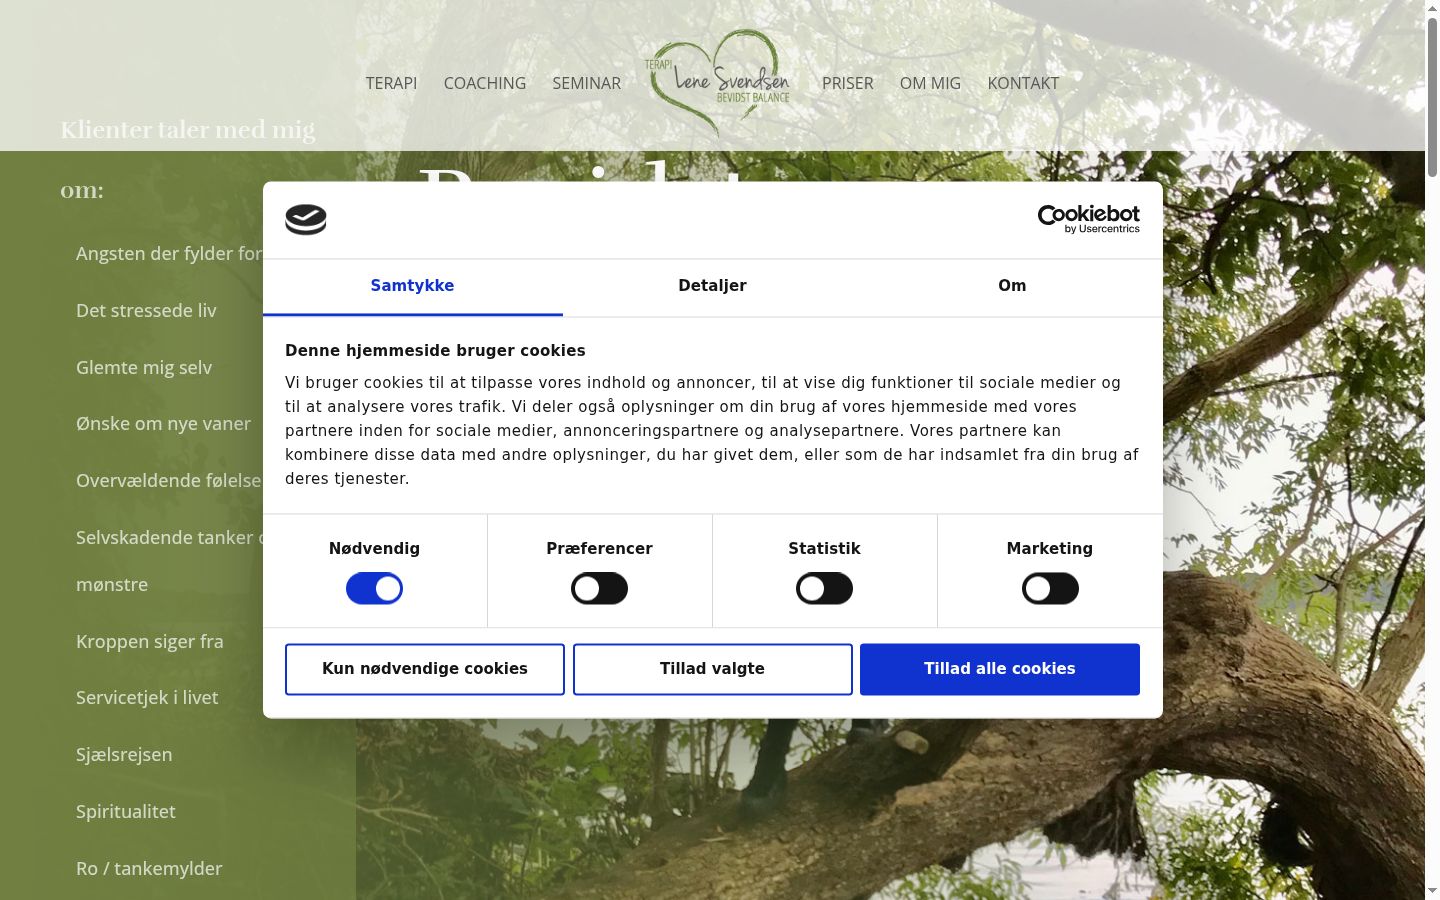Open the KONTAKT menu item
The height and width of the screenshot is (900, 1440).
coord(1023,83)
